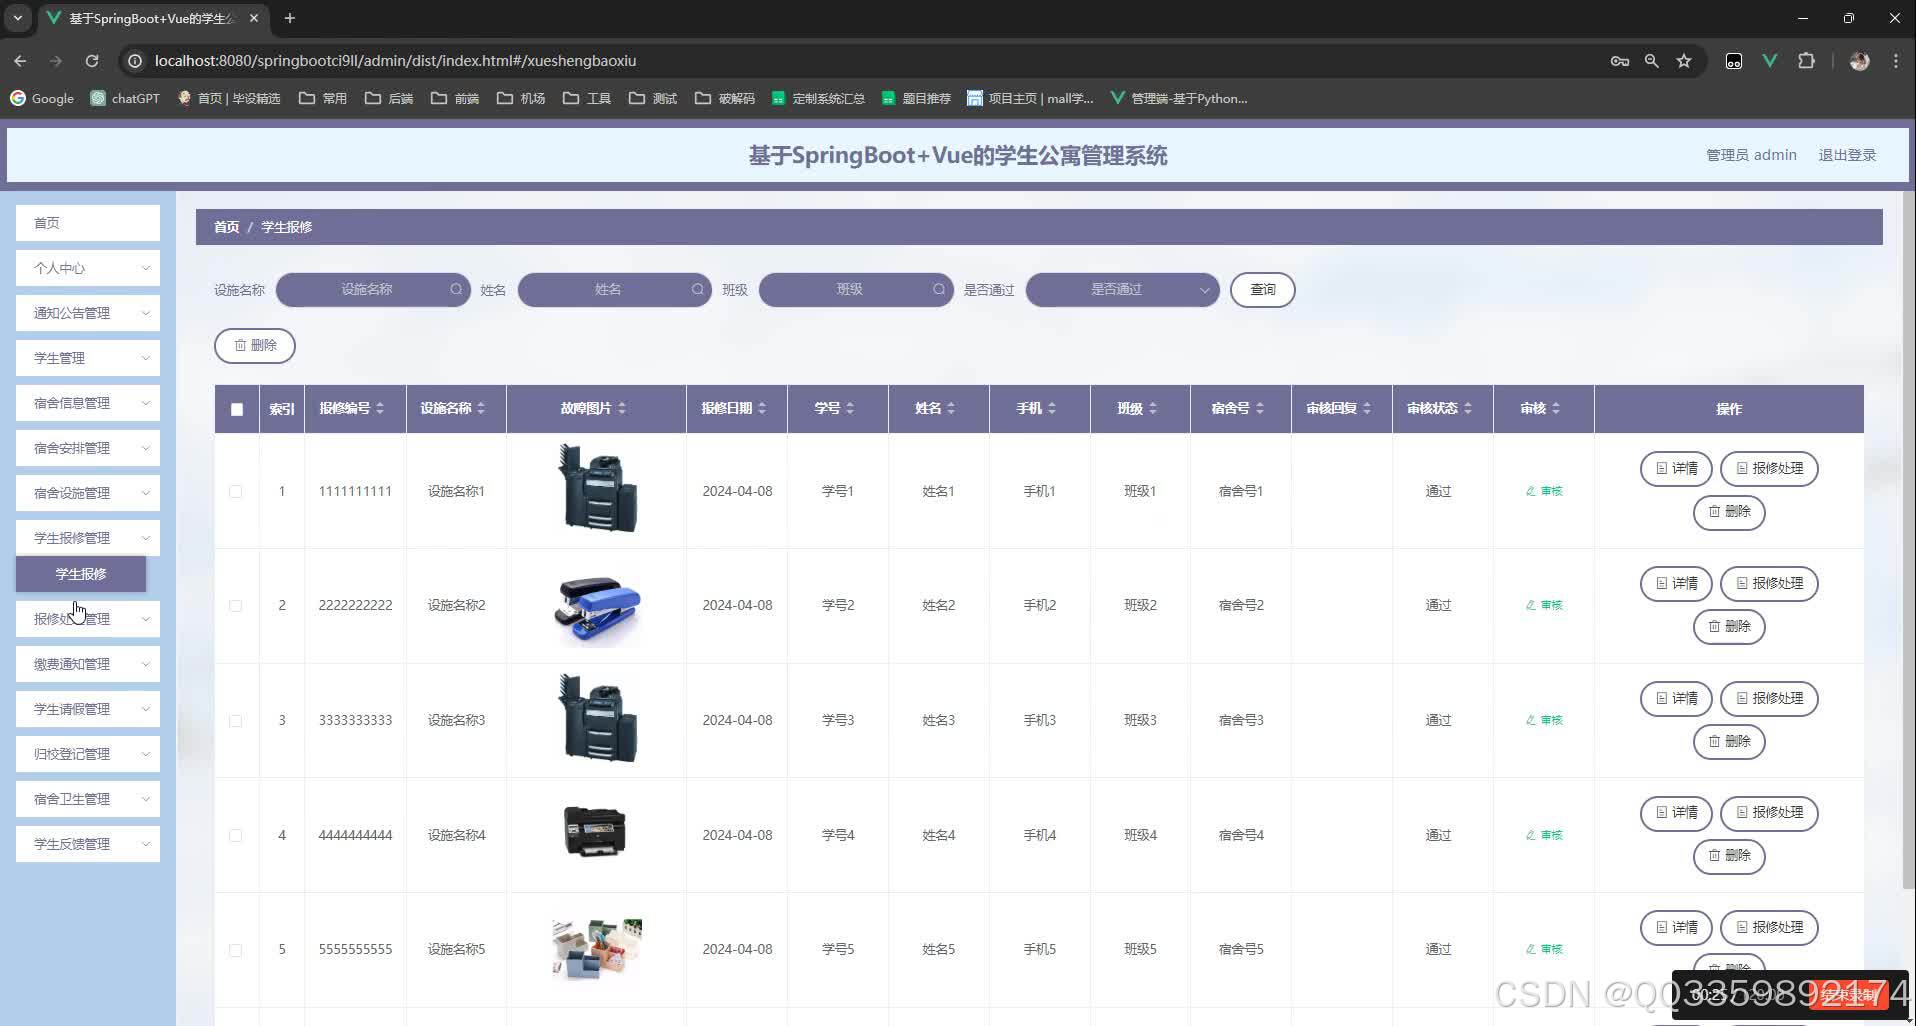Expand the 通知公告管理 sidebar menu
This screenshot has height=1026, width=1916.
(88, 313)
